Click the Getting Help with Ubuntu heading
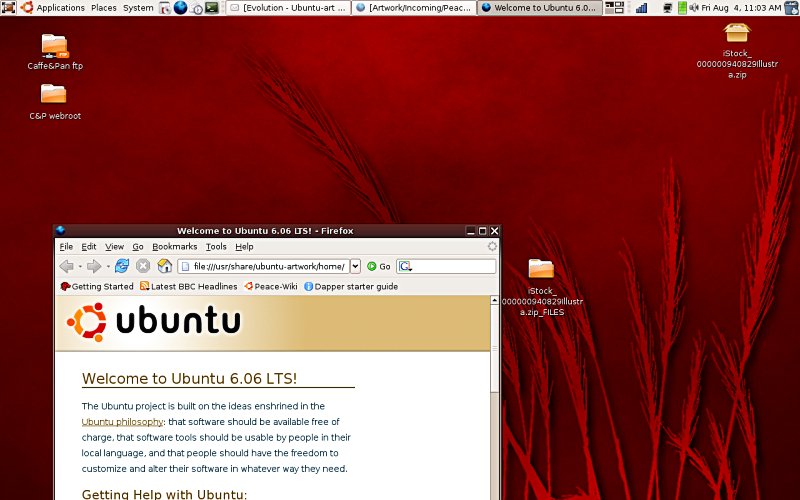This screenshot has width=800, height=500. [x=164, y=494]
